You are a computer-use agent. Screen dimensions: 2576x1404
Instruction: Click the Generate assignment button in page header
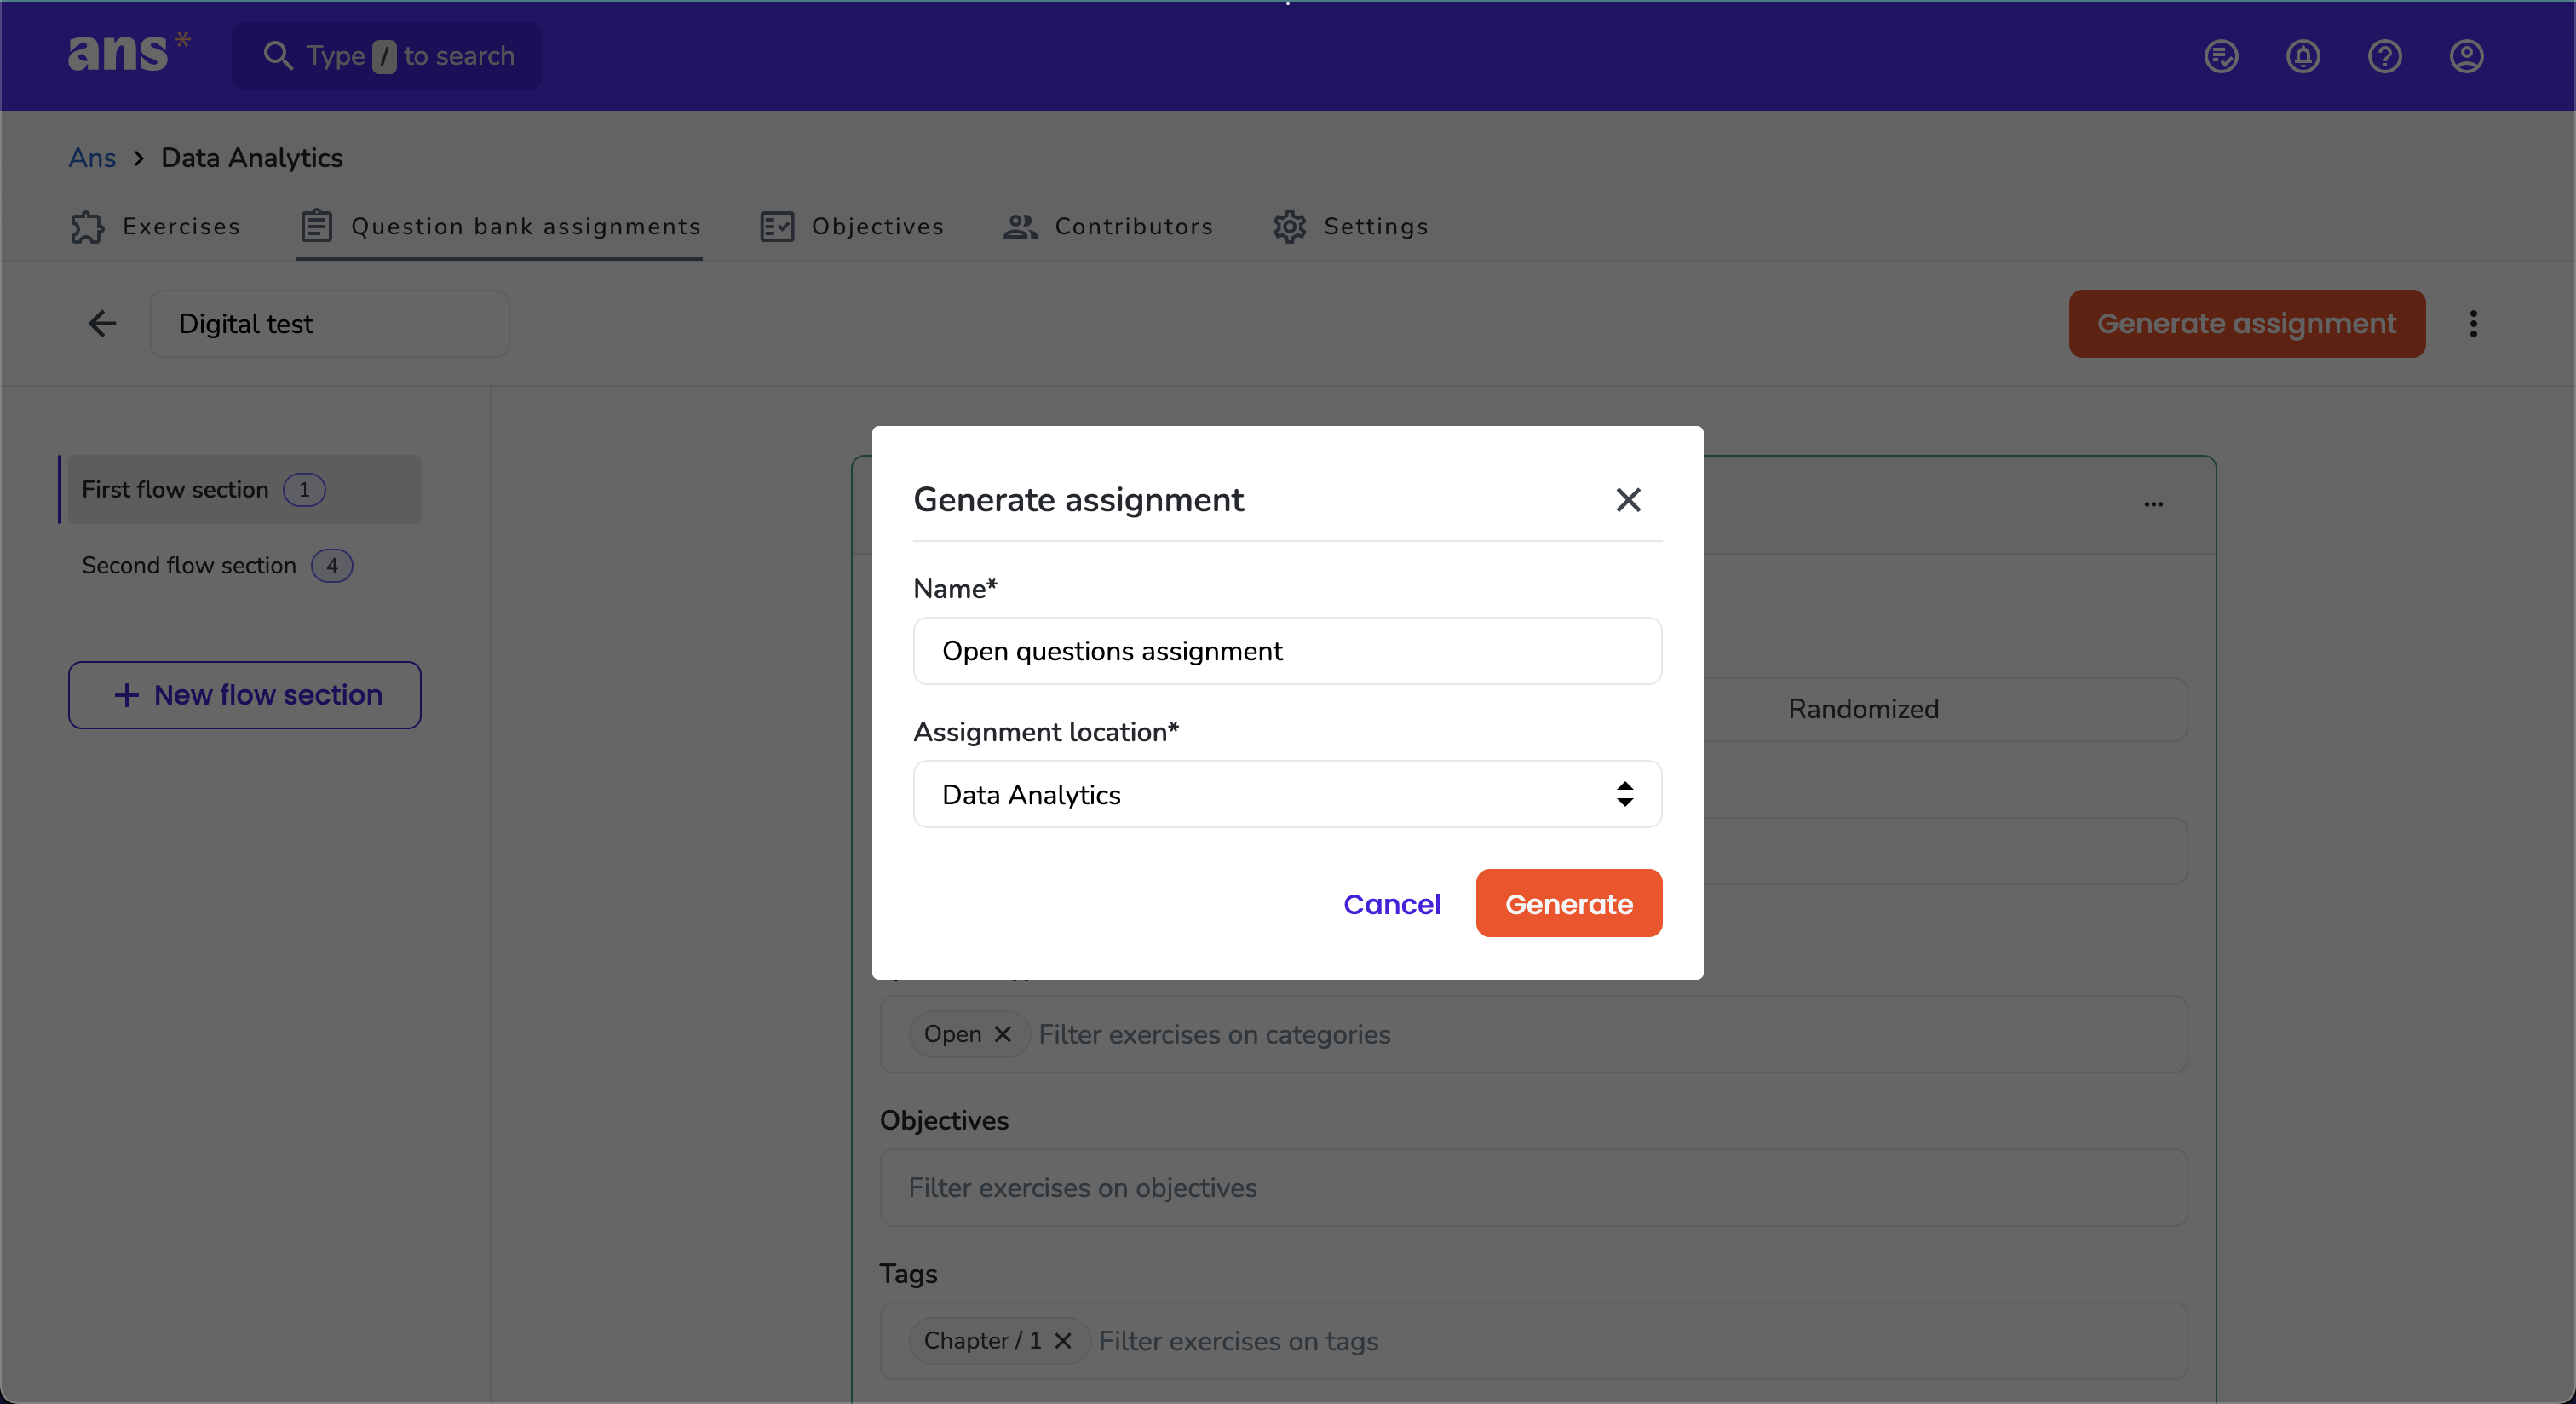pyautogui.click(x=2247, y=324)
